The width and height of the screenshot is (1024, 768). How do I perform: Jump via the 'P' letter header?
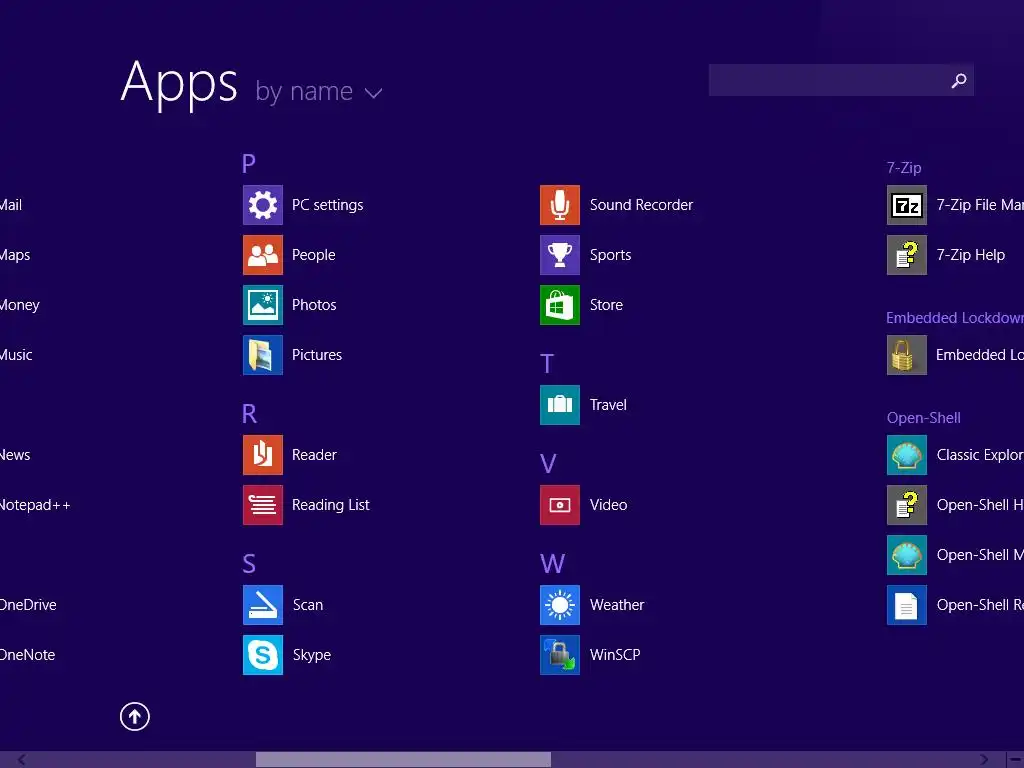pos(248,163)
